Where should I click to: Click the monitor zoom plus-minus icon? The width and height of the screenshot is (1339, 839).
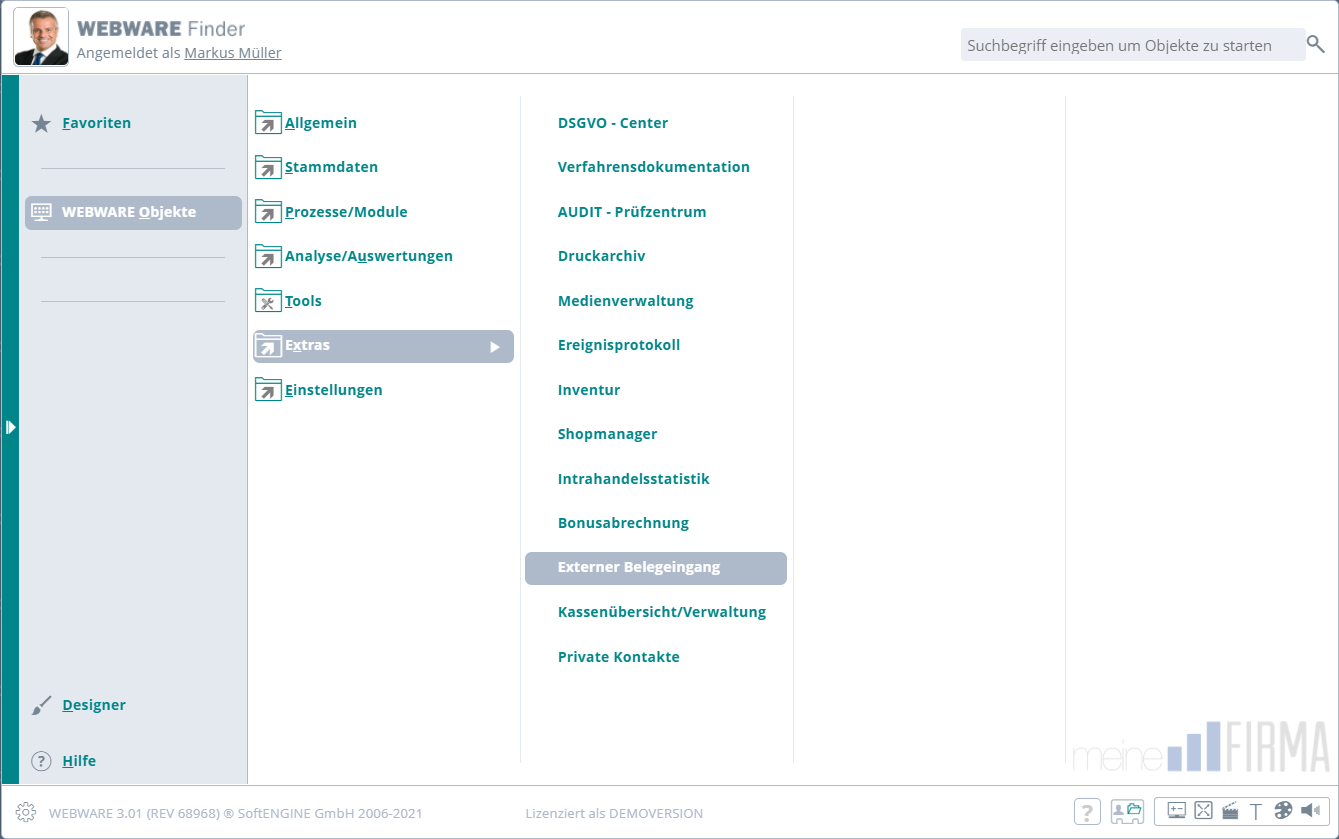1176,811
